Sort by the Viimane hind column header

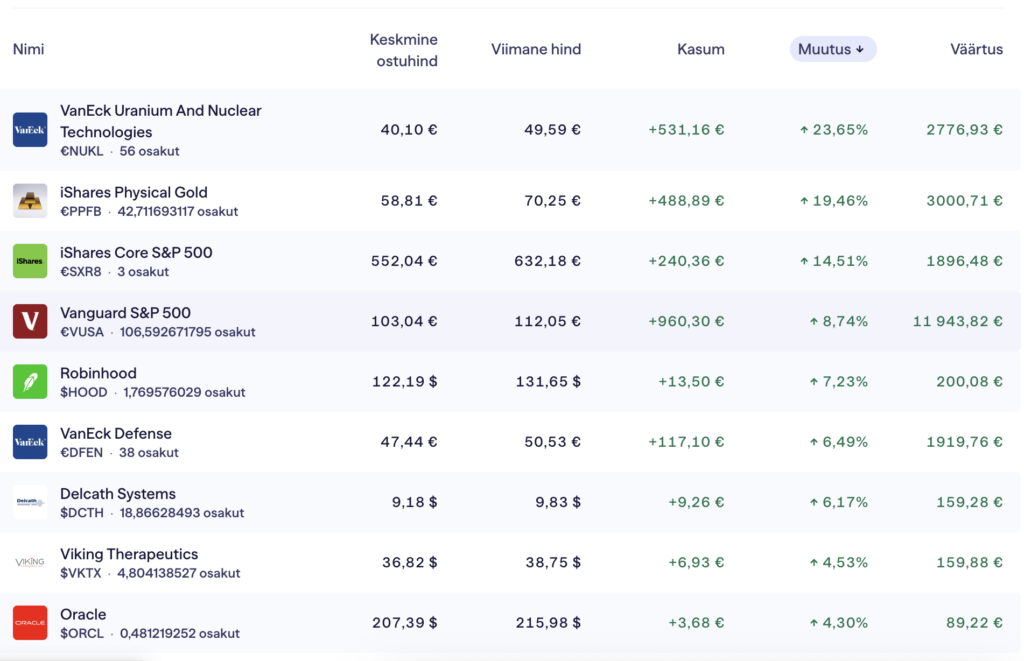click(x=536, y=49)
